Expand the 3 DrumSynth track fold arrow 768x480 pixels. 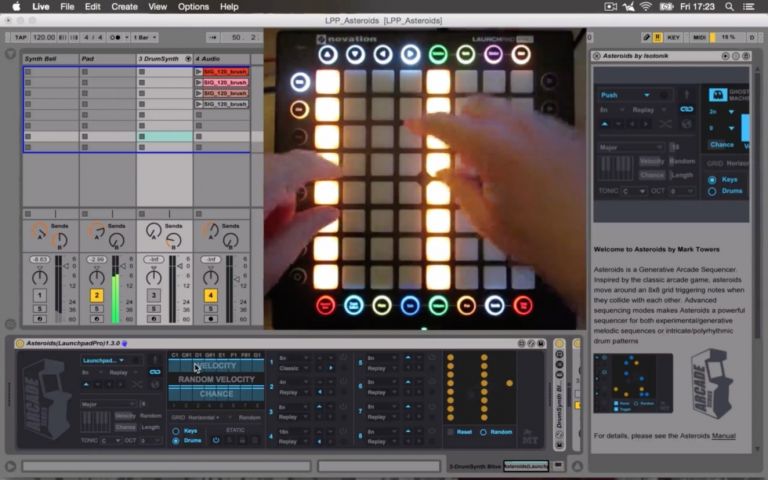point(188,59)
